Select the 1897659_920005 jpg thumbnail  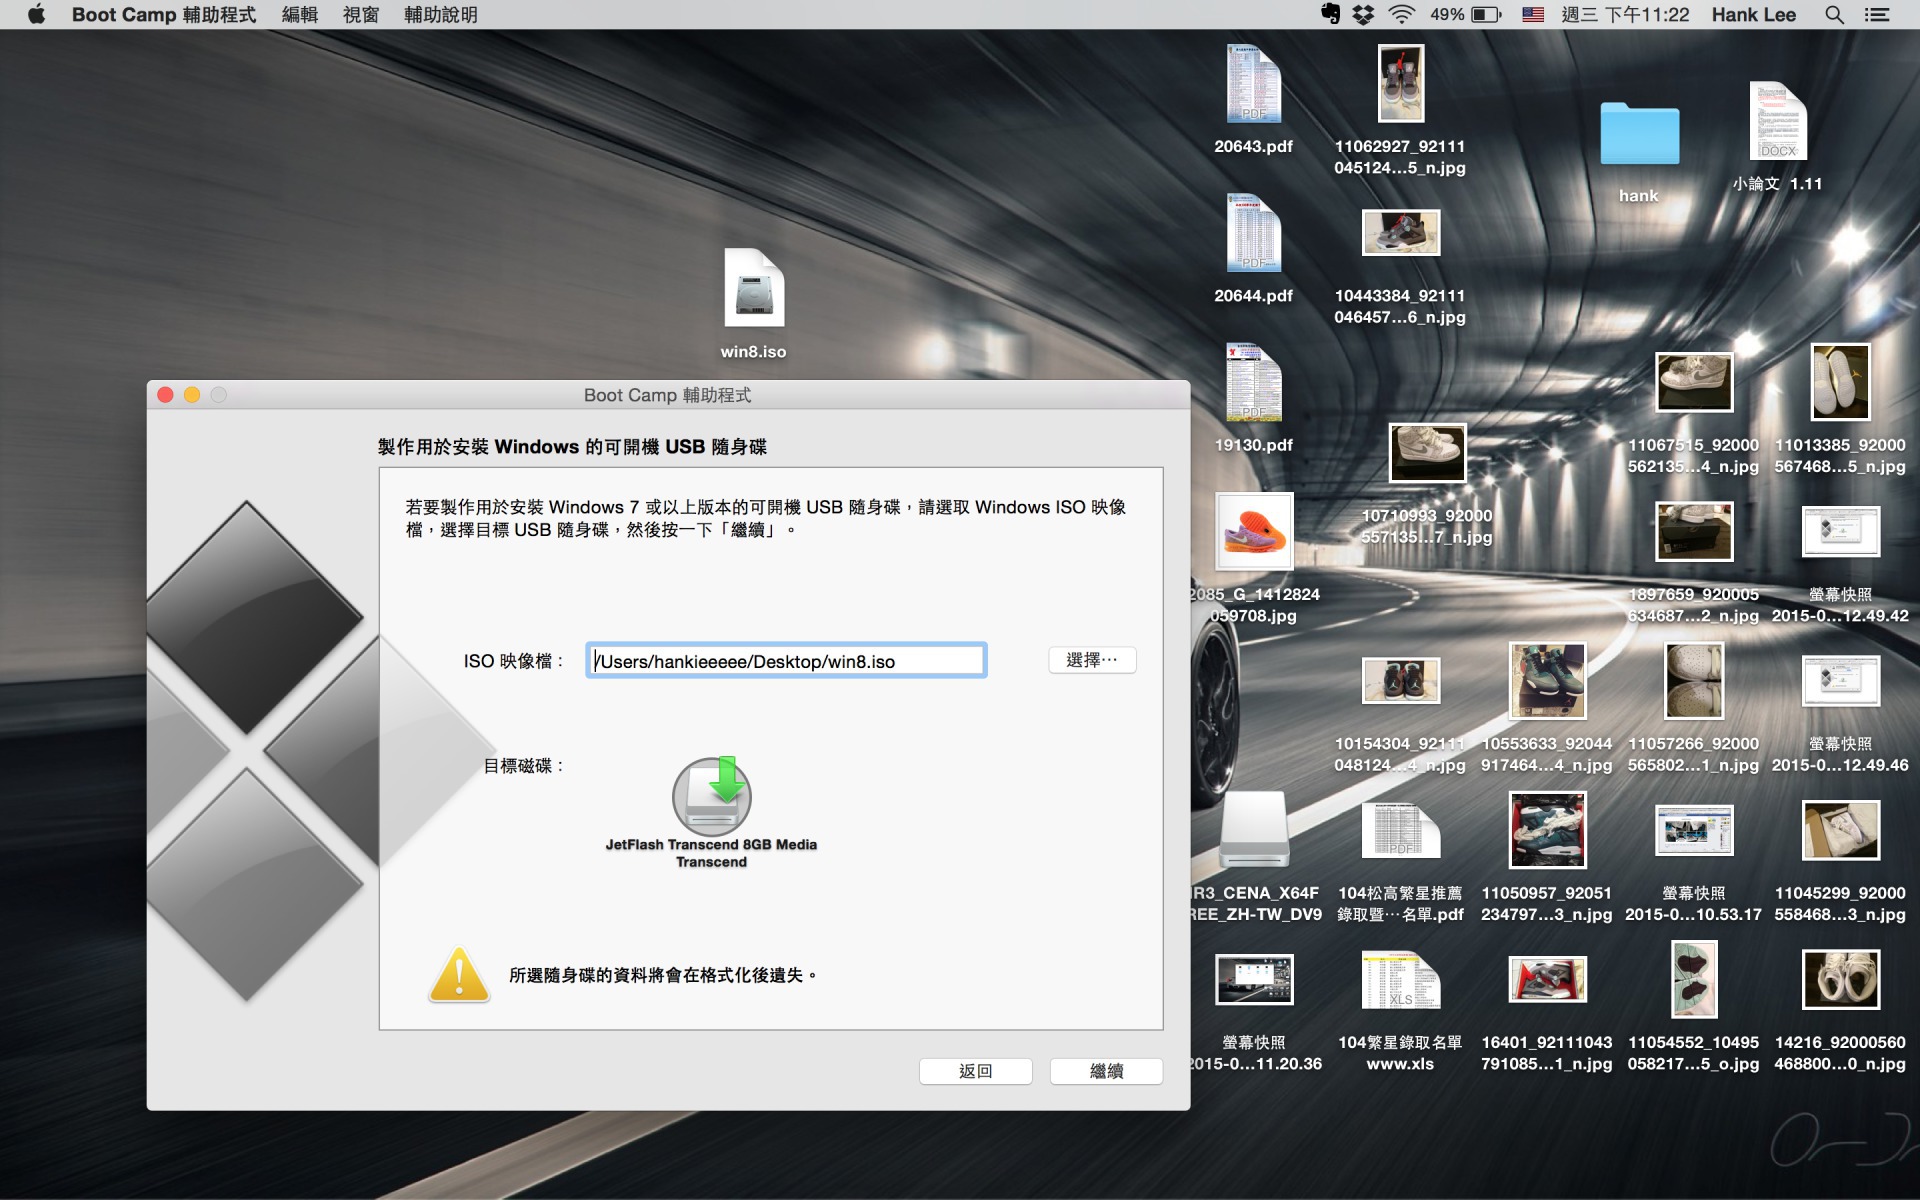[1693, 532]
